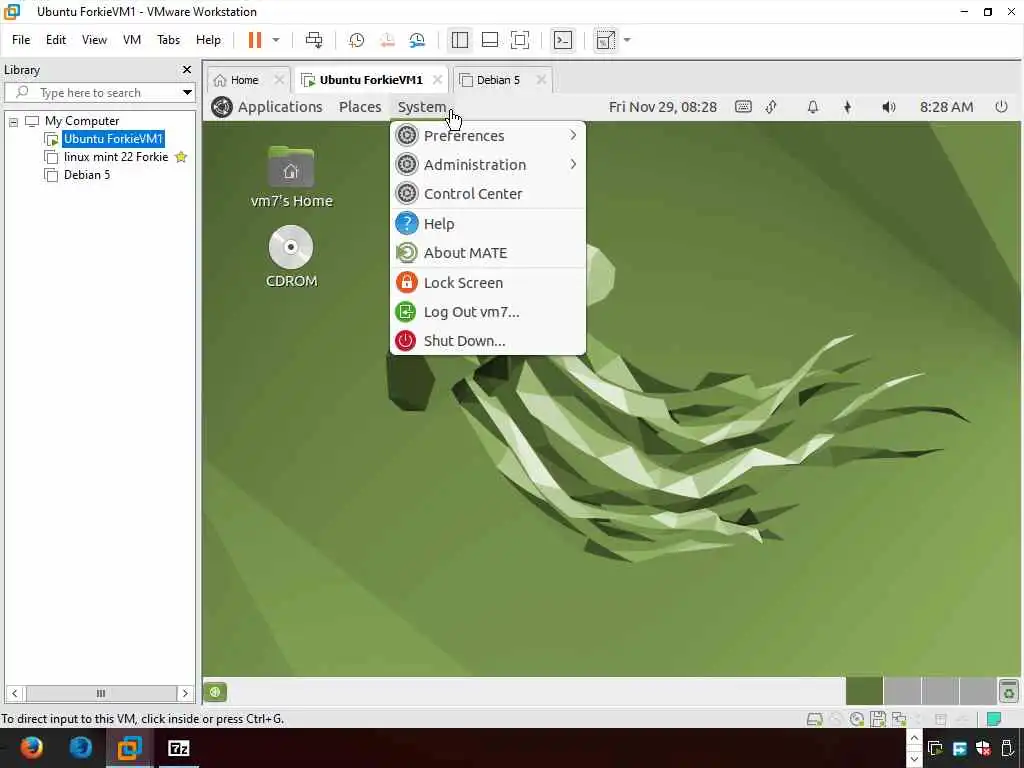This screenshot has width=1024, height=768.
Task: Expand the Administration submenu
Action: [x=487, y=165]
